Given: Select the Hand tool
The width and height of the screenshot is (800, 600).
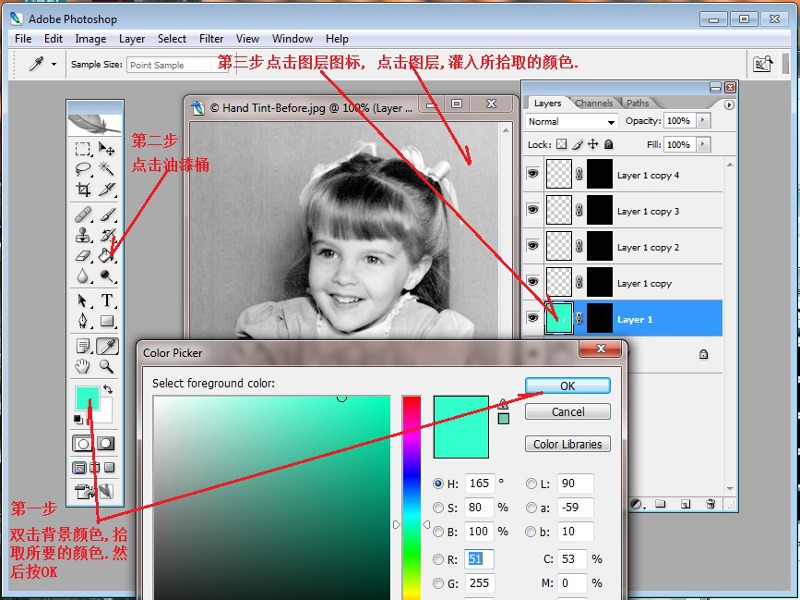Looking at the screenshot, I should click(x=84, y=367).
